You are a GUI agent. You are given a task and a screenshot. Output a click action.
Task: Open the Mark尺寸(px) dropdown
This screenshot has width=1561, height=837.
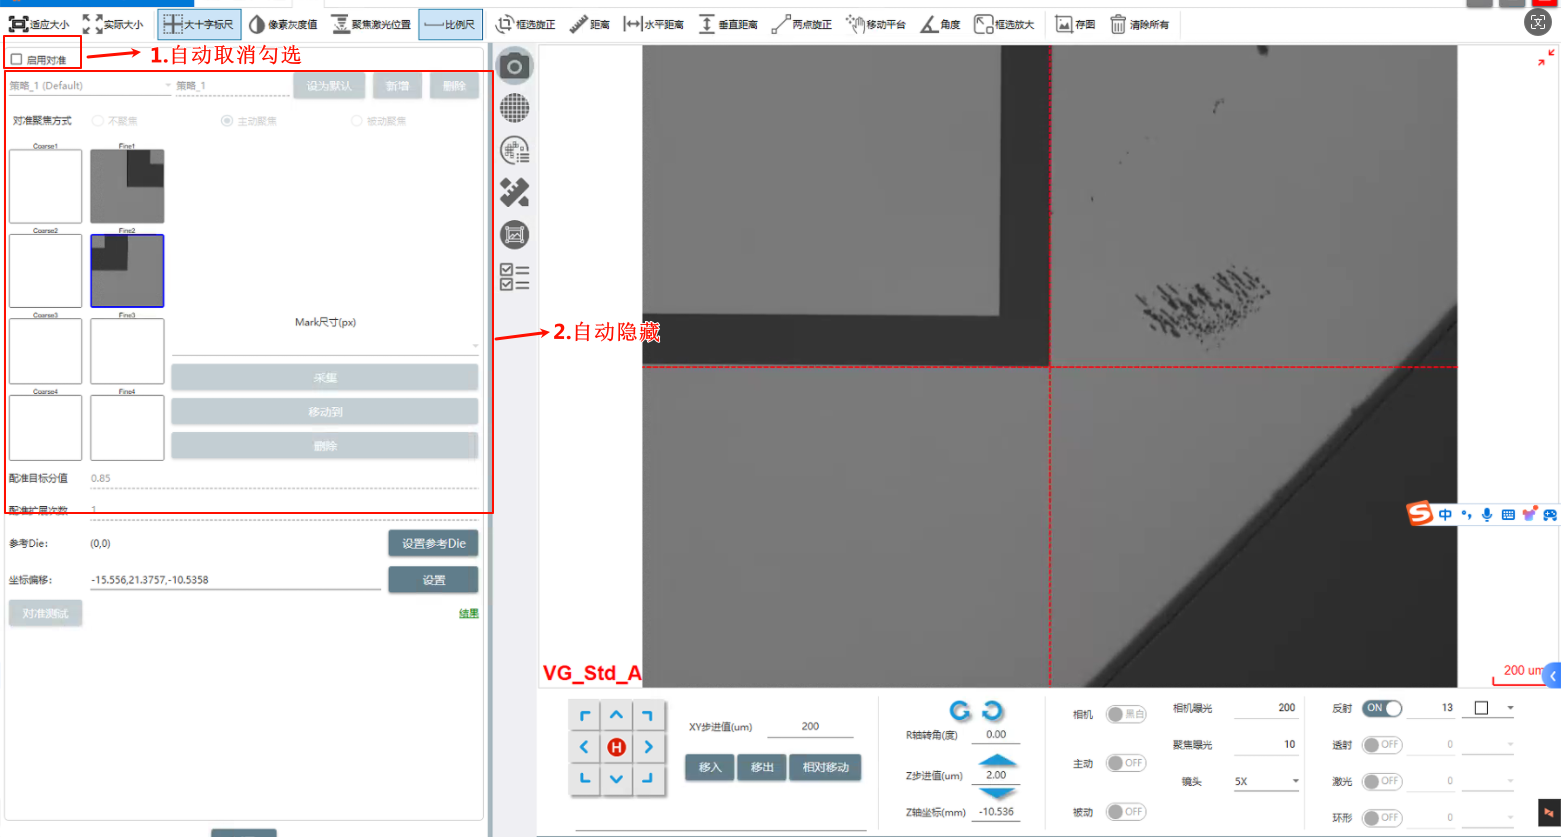tap(325, 345)
